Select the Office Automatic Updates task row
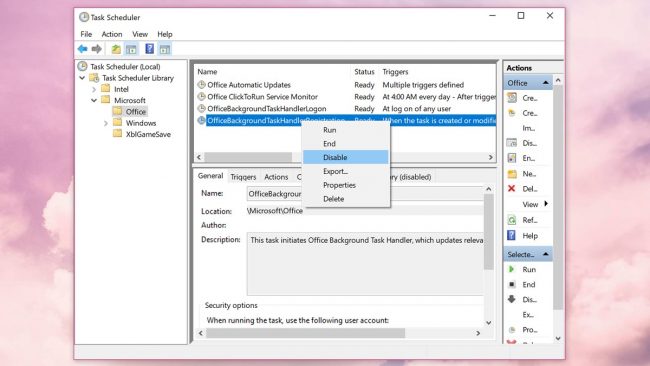 click(345, 85)
